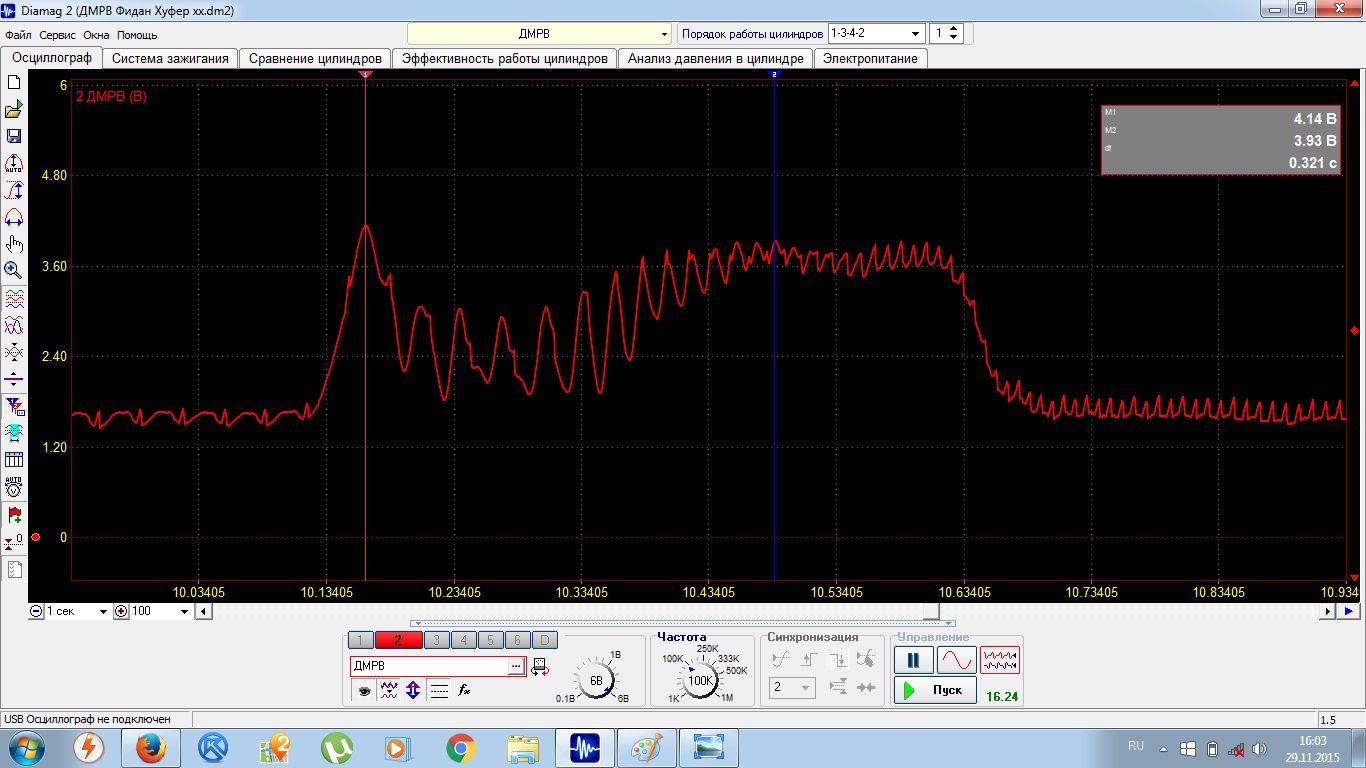Click the red marker 1 handle on the graph

tap(365, 74)
